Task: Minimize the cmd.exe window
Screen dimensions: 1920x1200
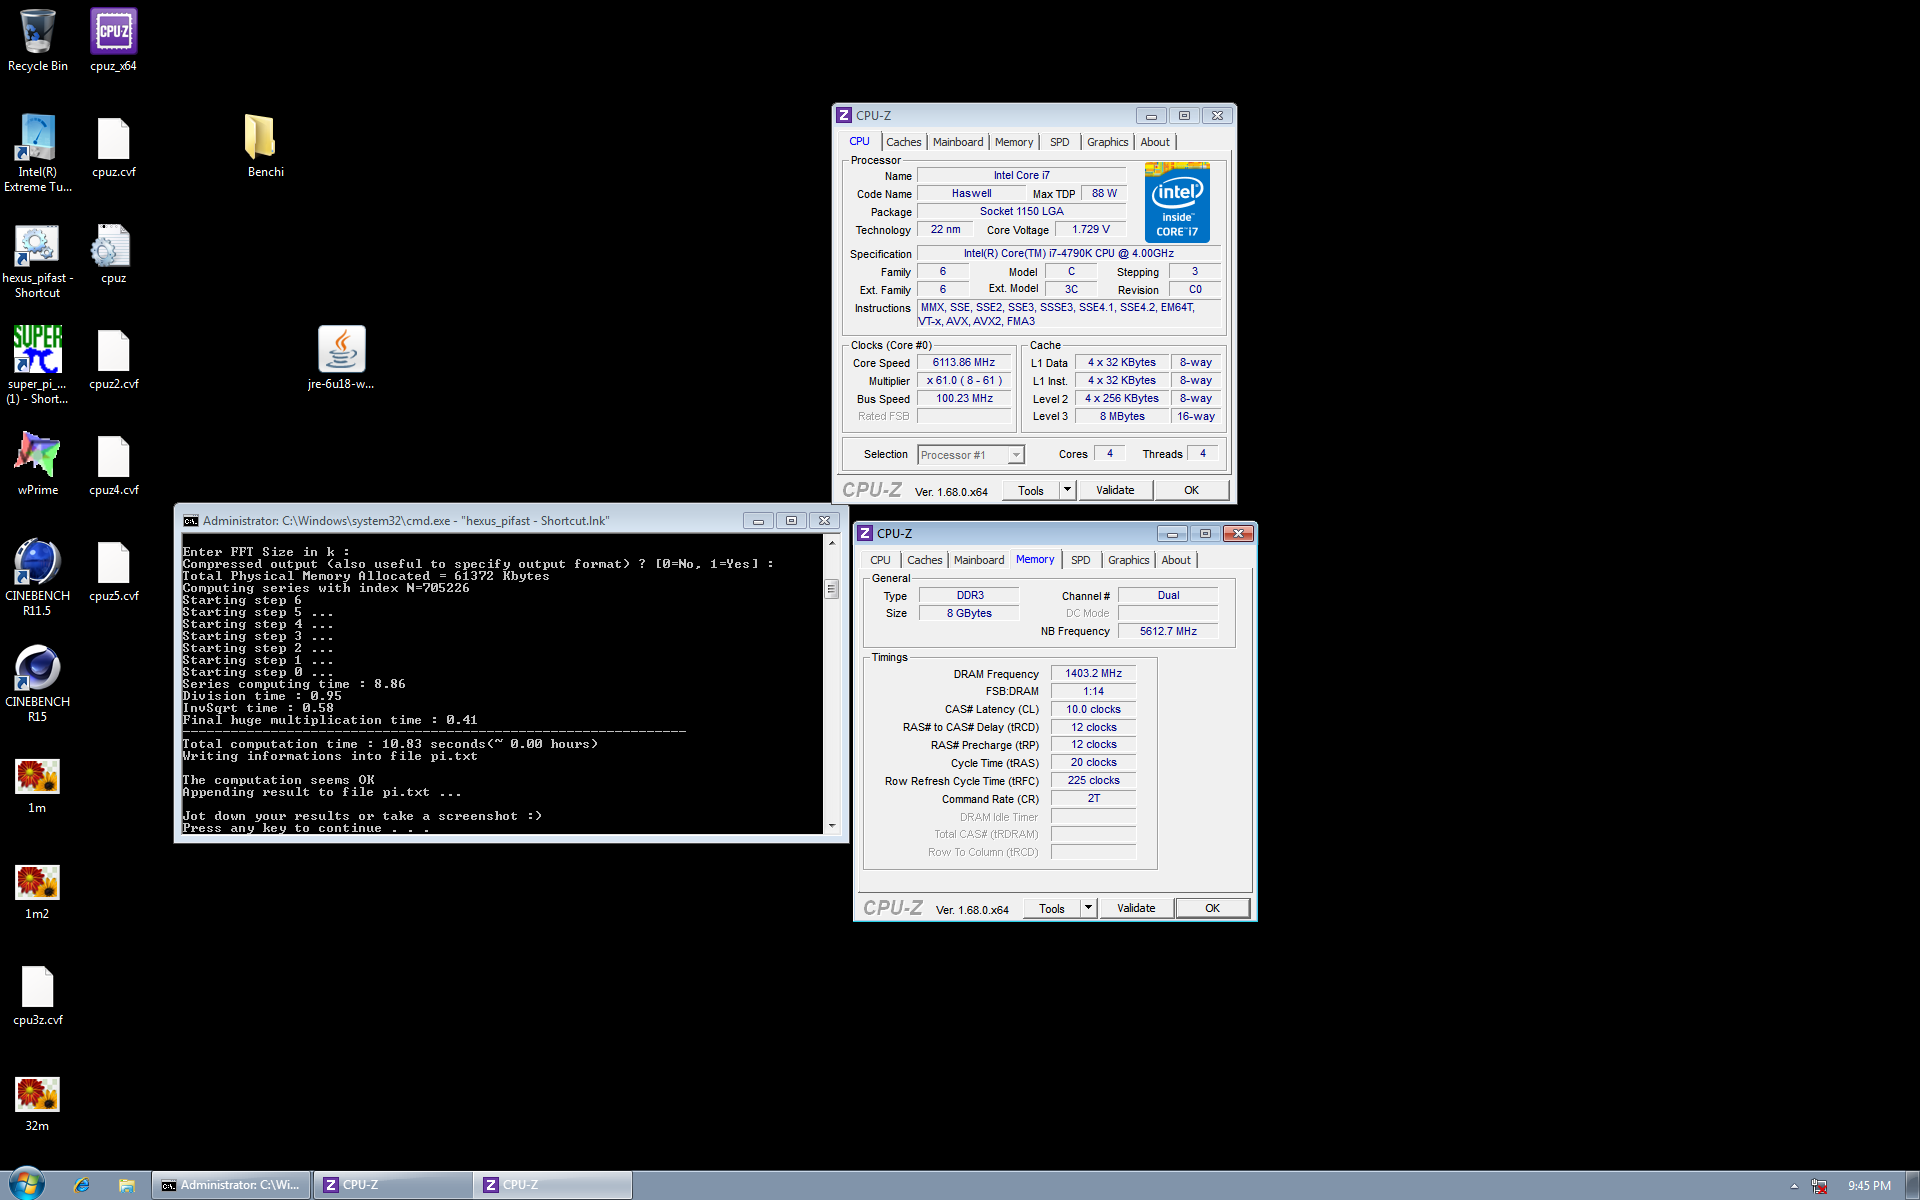Action: [x=758, y=521]
